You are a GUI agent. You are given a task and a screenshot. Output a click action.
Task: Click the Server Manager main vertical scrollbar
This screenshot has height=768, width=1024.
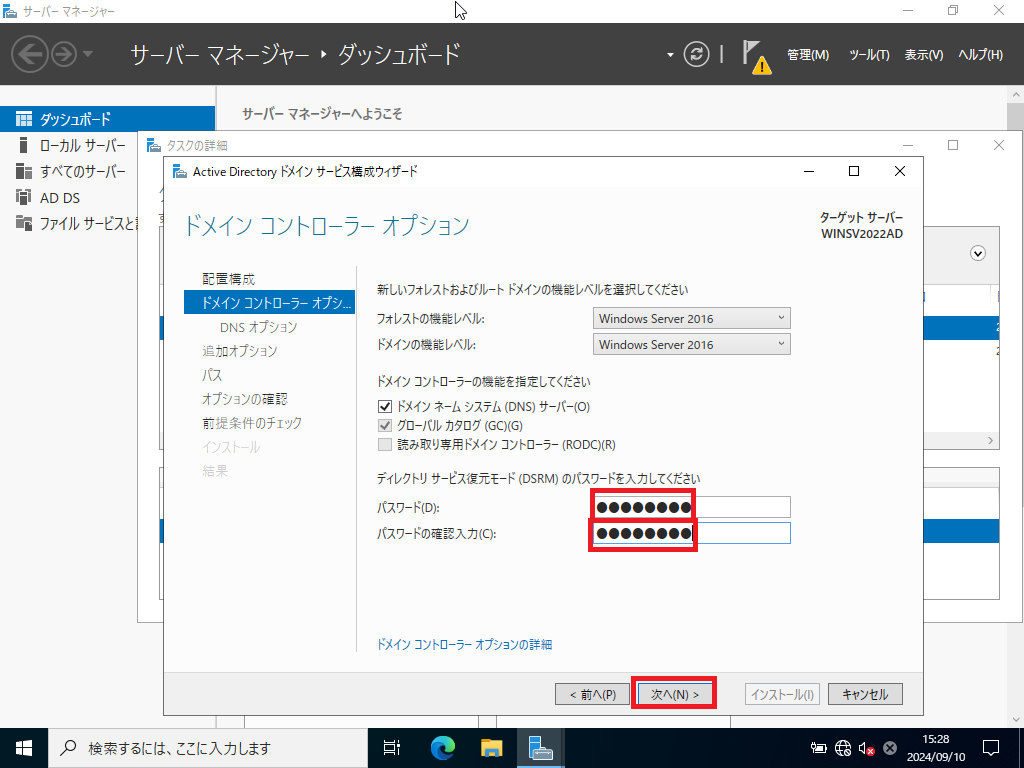click(1016, 406)
